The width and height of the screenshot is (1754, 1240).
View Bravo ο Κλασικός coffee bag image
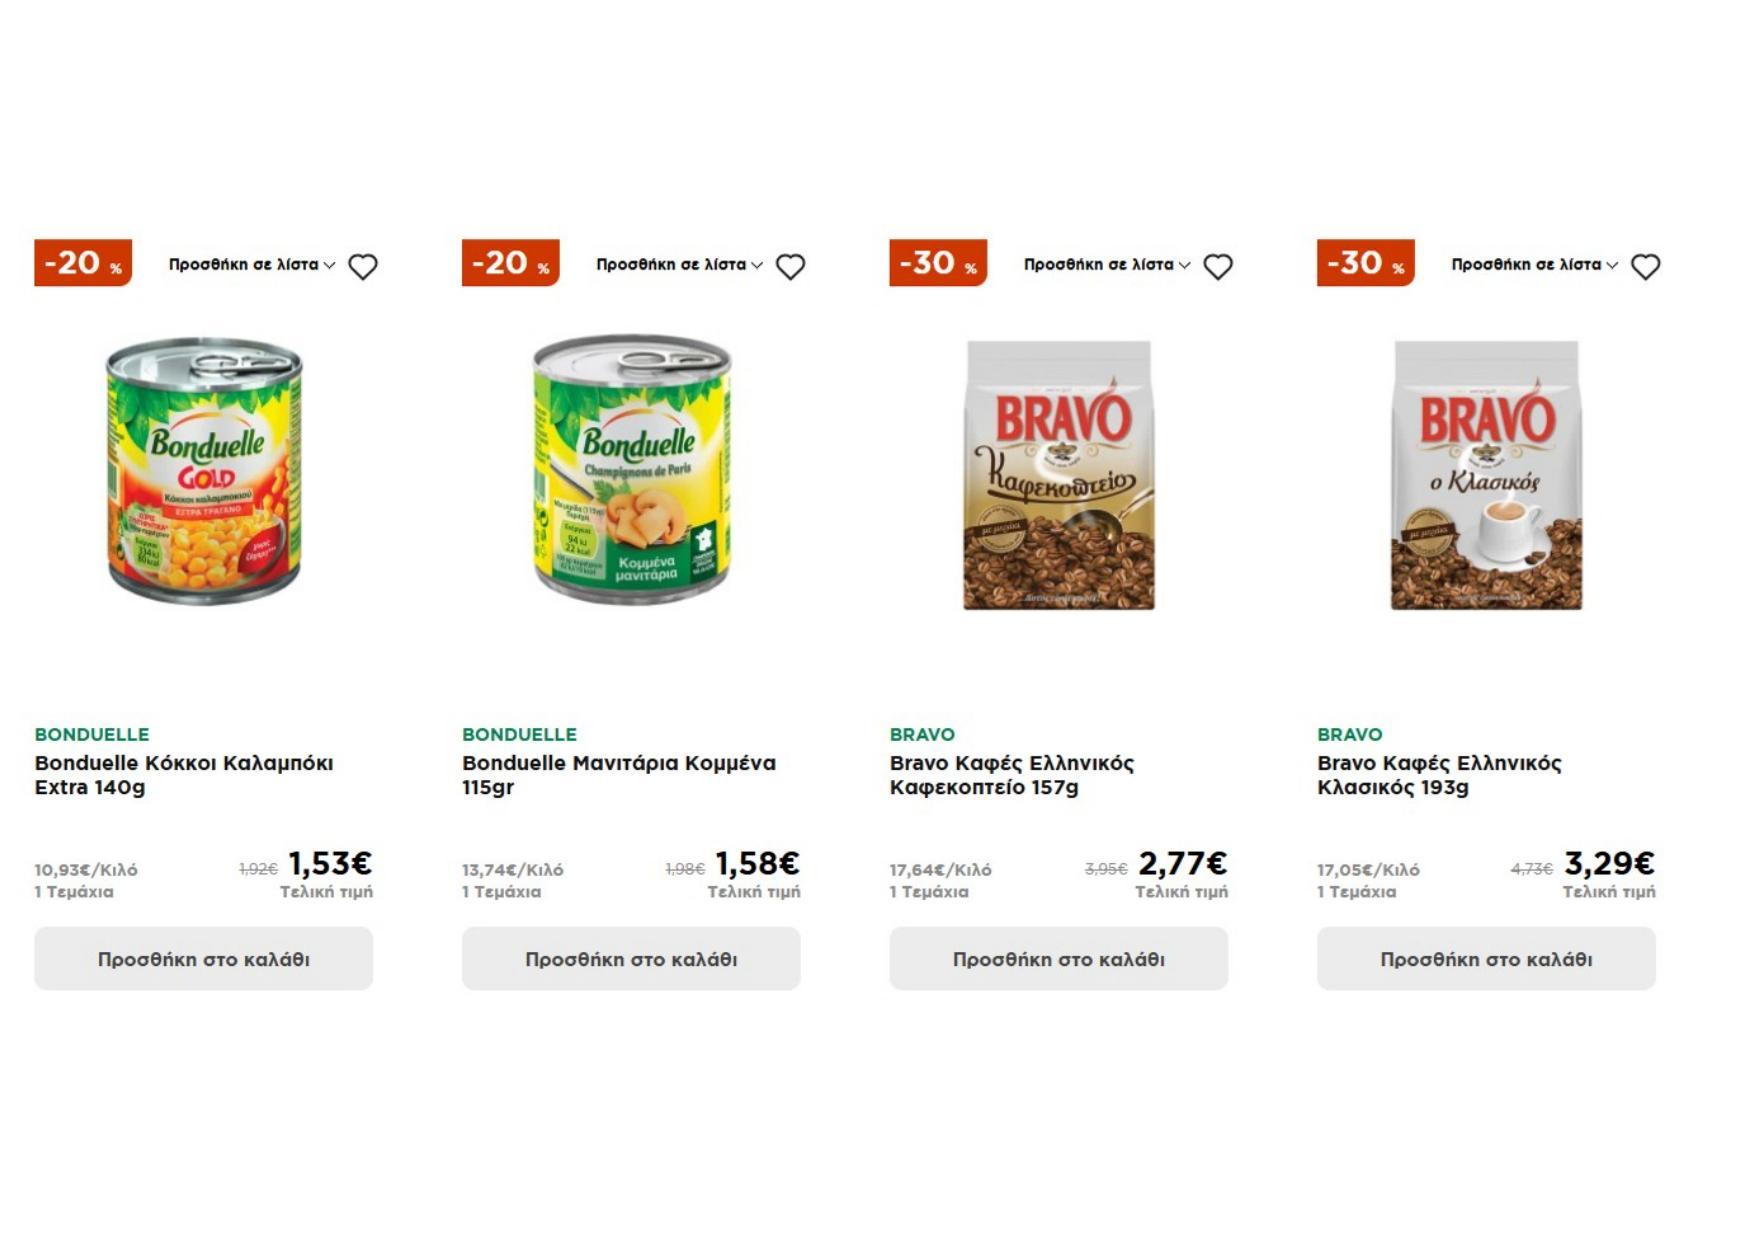(x=1486, y=475)
